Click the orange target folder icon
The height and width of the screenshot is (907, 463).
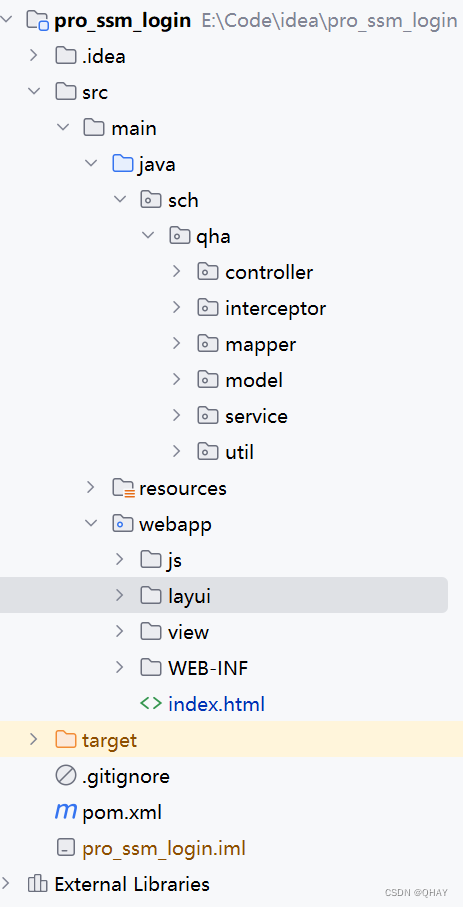point(65,740)
